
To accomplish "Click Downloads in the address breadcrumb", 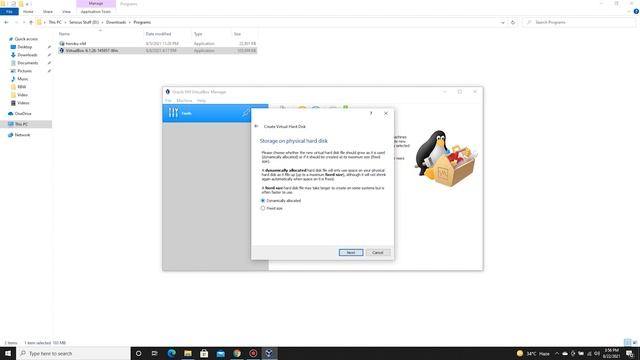I will click(x=116, y=22).
